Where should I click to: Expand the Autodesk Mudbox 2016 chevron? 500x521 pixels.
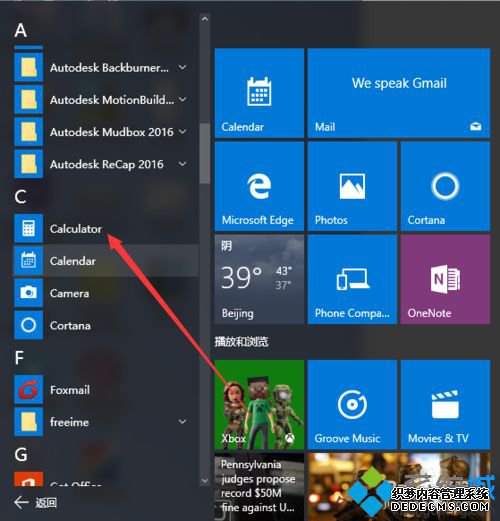coord(182,132)
